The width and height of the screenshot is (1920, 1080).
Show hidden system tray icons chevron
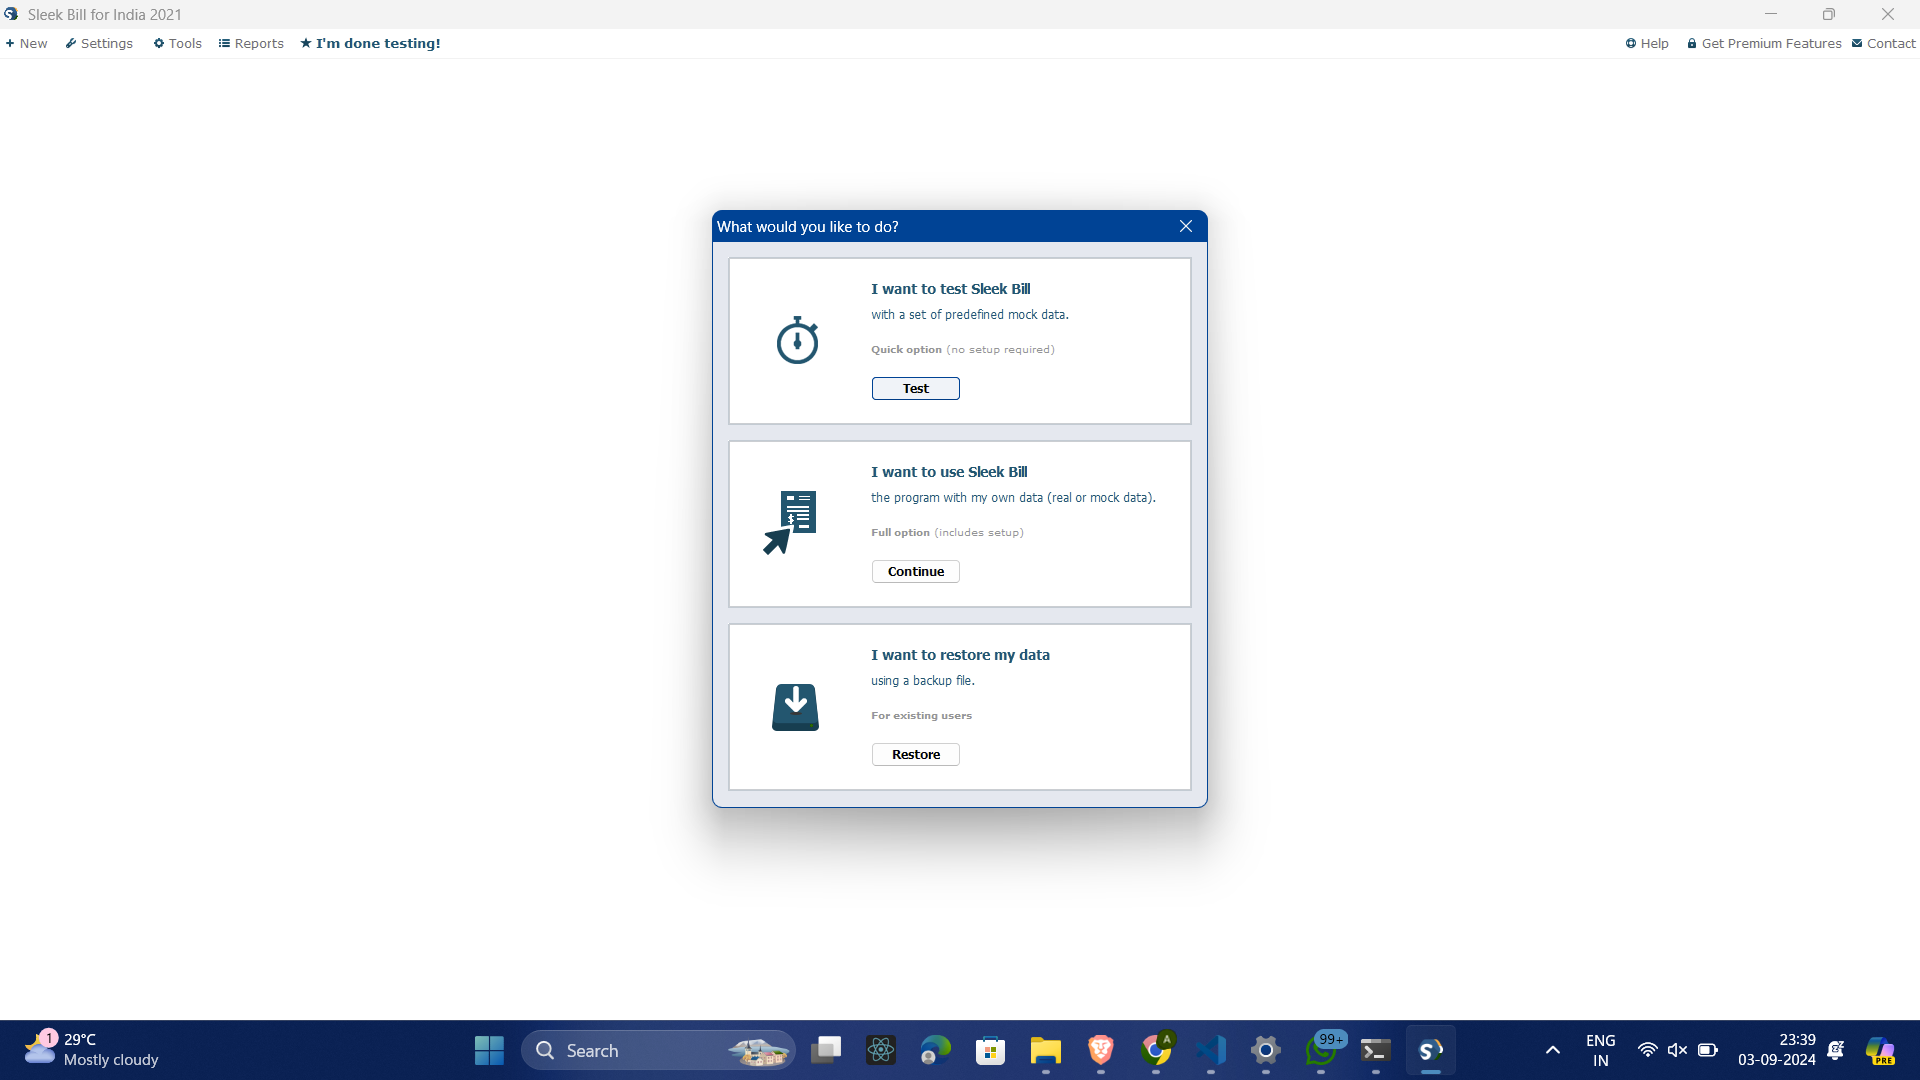1552,1050
